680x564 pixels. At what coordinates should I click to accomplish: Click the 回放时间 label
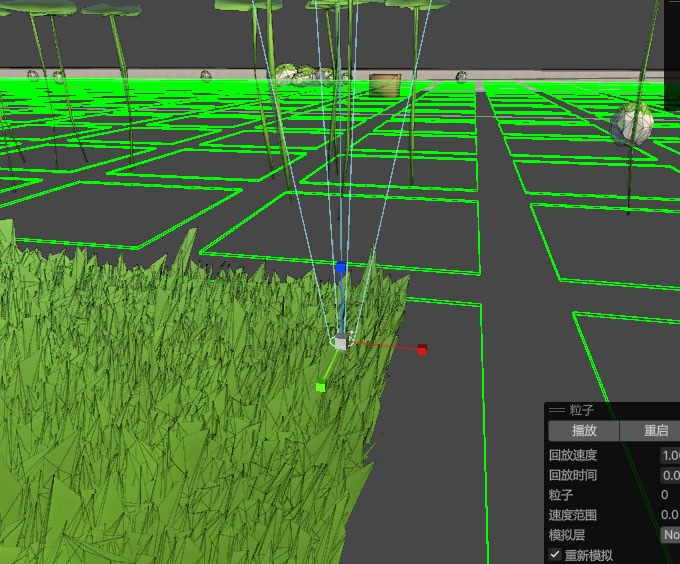tap(573, 475)
